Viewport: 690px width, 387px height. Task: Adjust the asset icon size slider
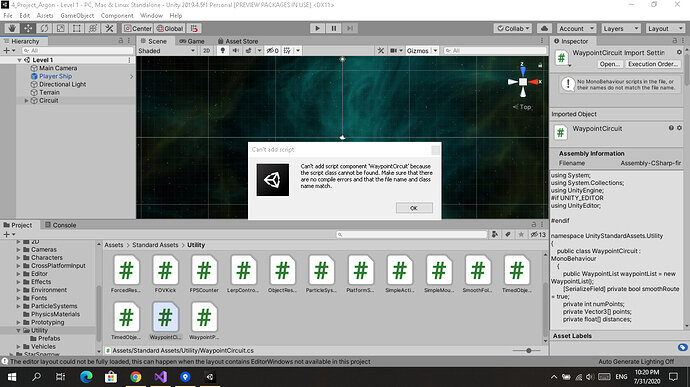pyautogui.click(x=528, y=350)
